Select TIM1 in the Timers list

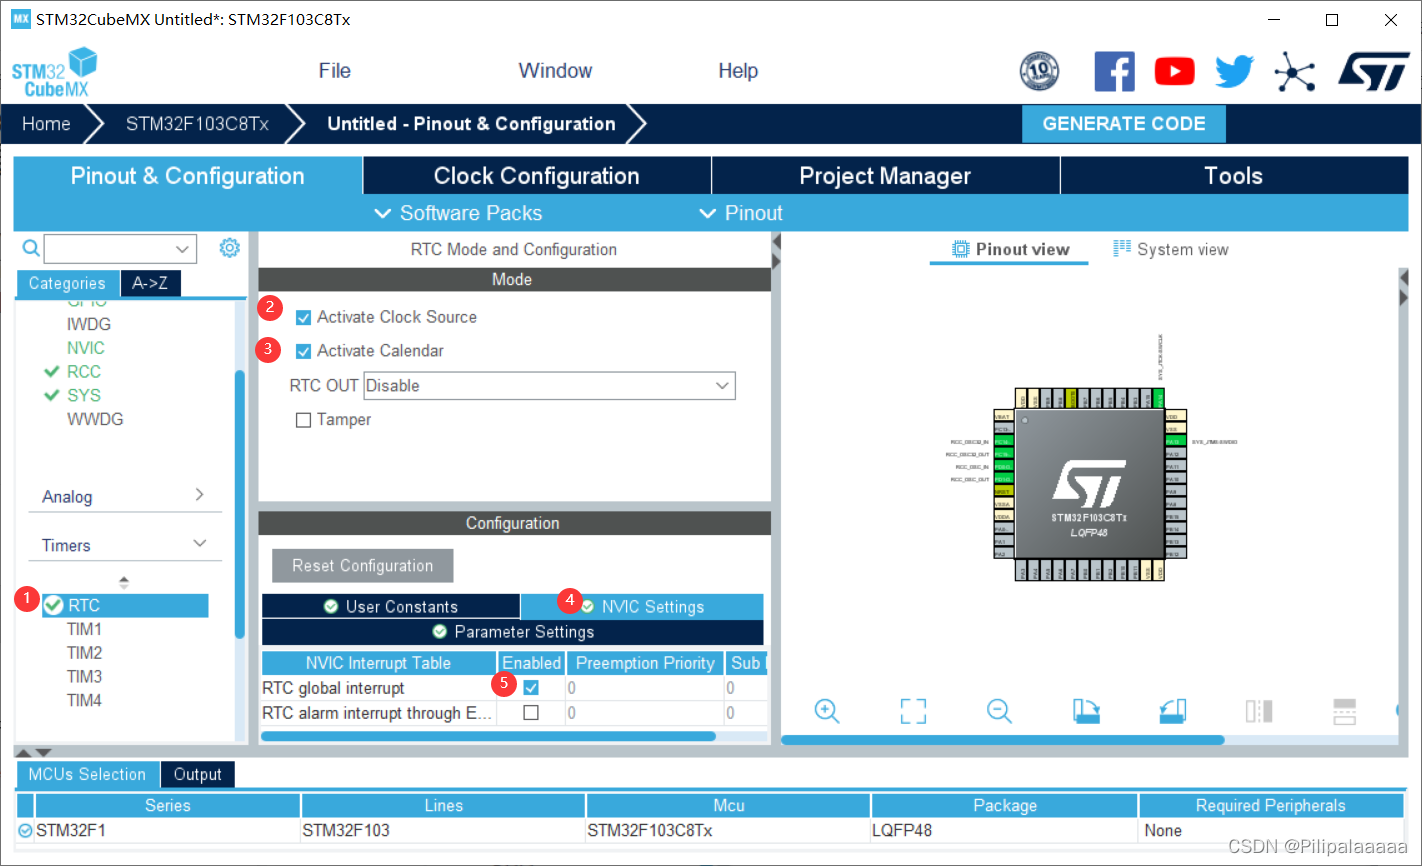[x=84, y=629]
